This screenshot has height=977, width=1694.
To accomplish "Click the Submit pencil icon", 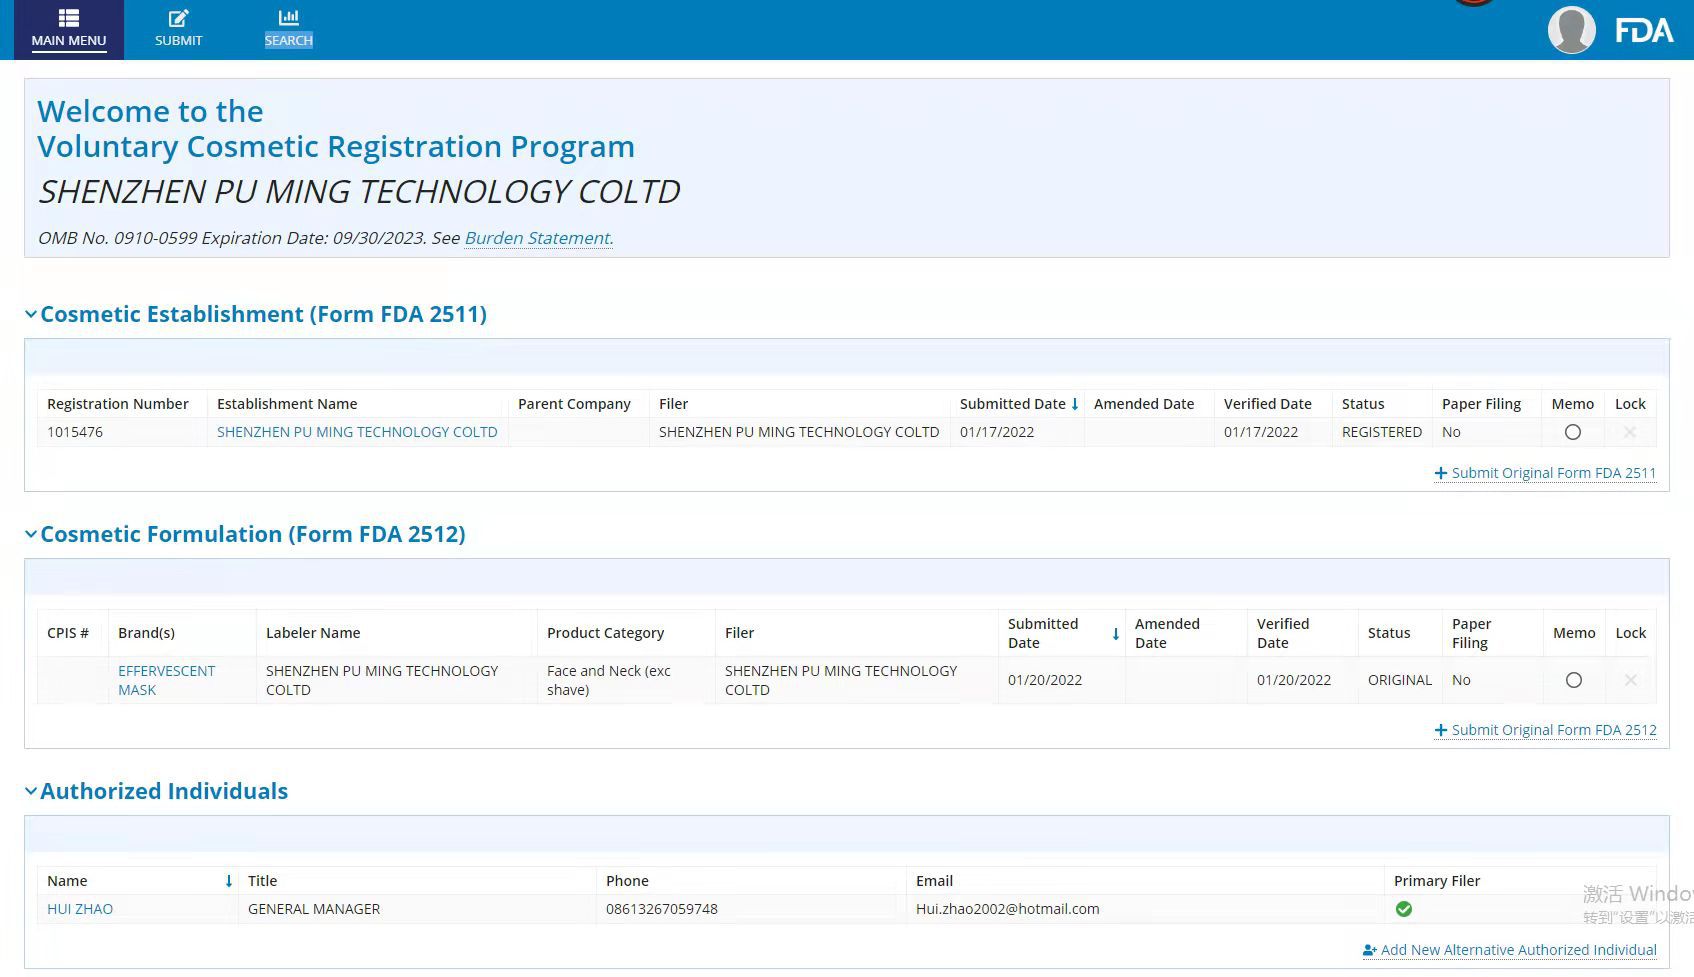I will (x=179, y=18).
